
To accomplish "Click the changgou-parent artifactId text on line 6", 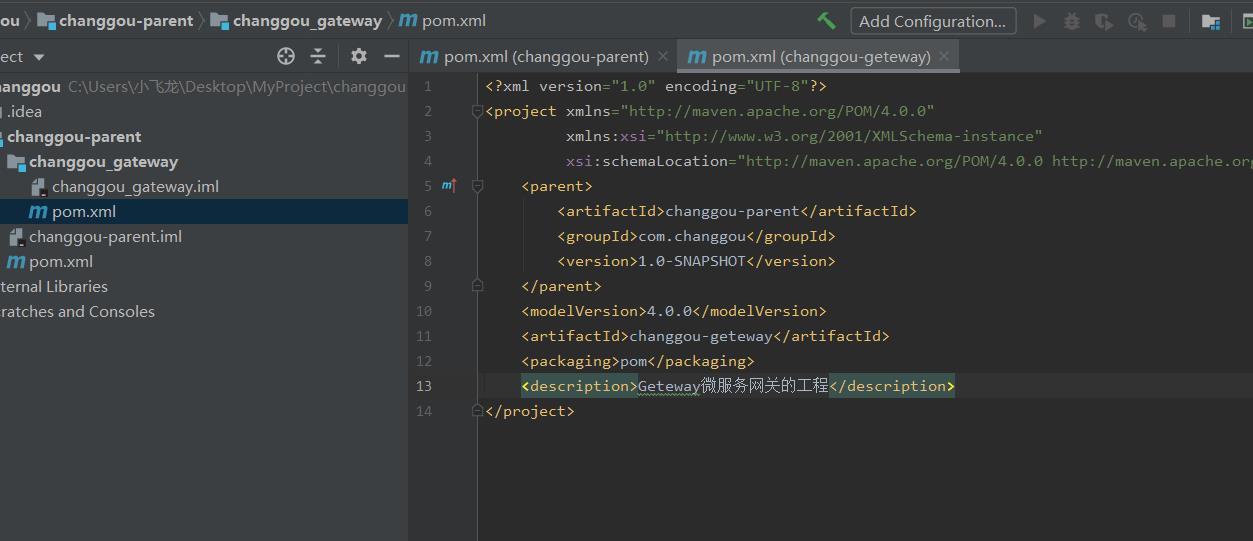I will click(732, 211).
